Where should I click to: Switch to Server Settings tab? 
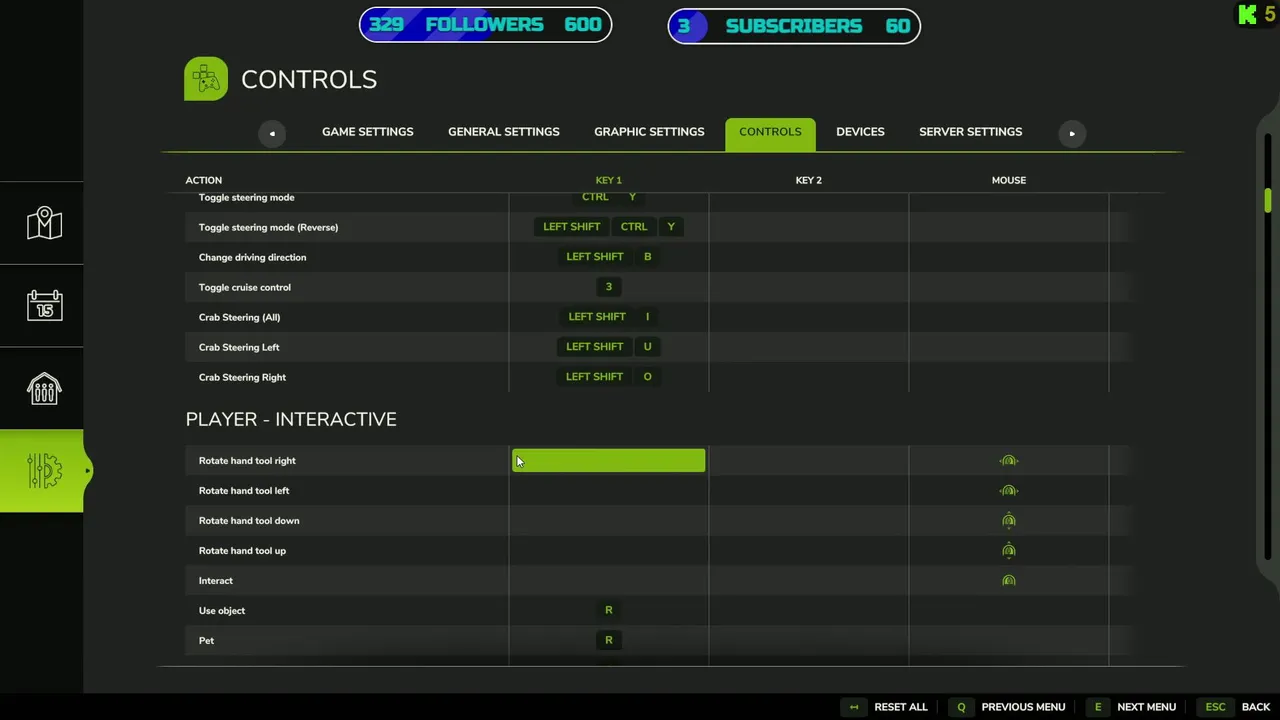(970, 132)
